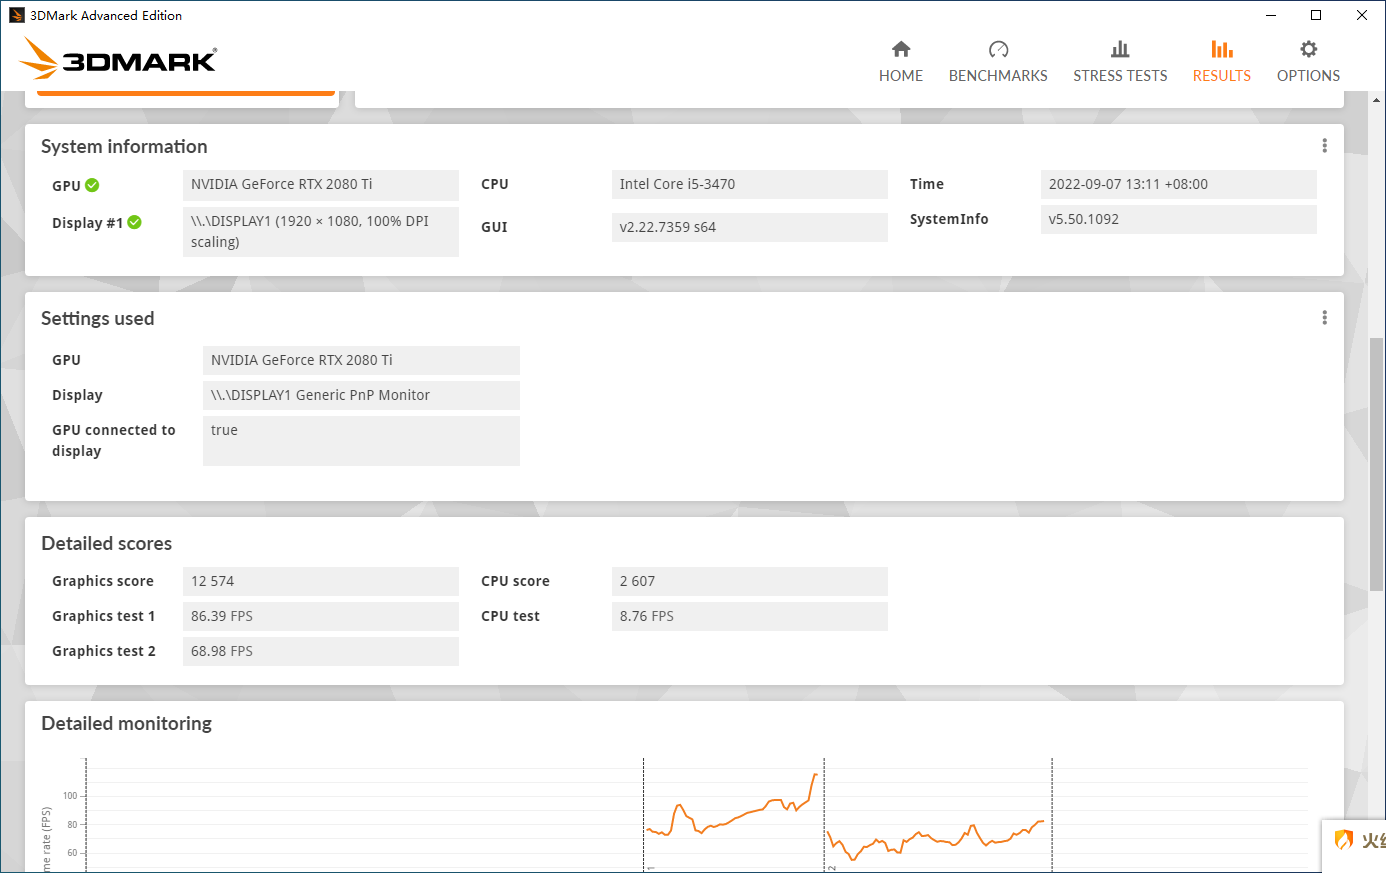Open Stress Tests via bar chart icon
The width and height of the screenshot is (1386, 873).
[1120, 49]
